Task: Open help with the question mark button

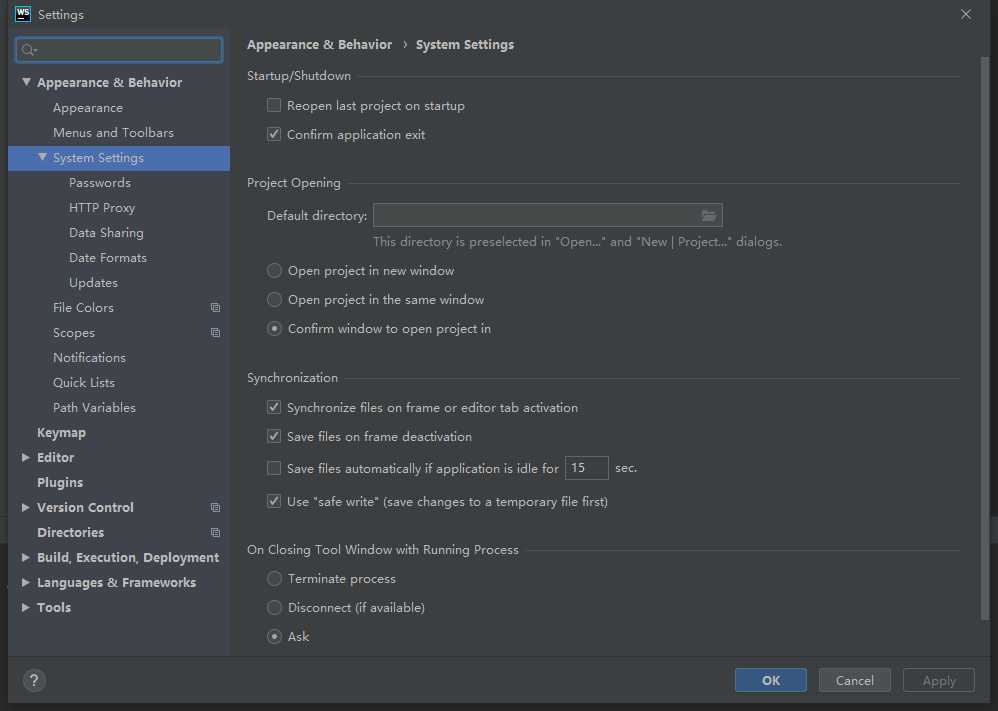Action: [34, 680]
